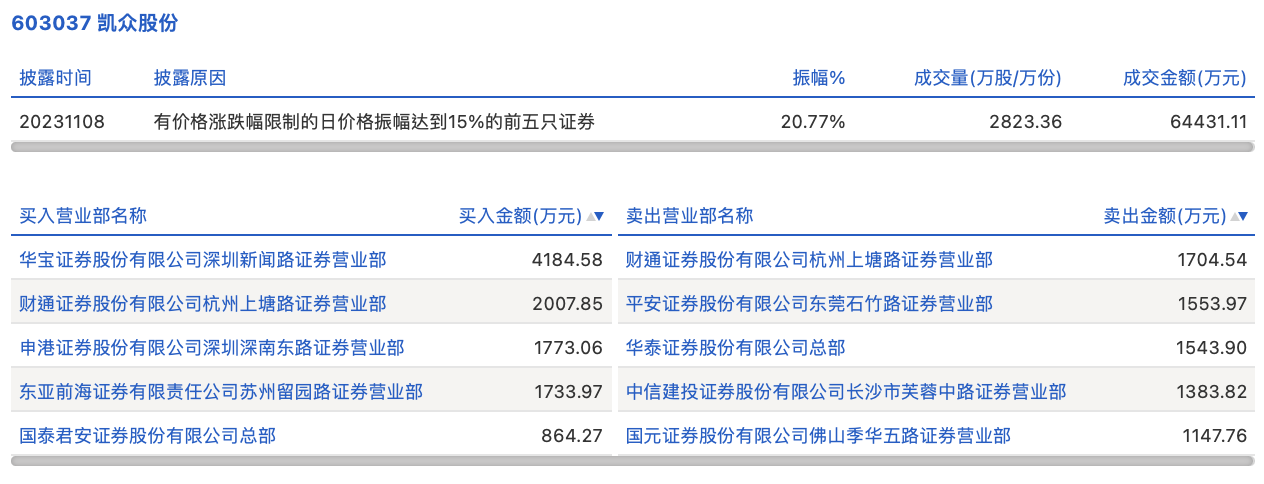The image size is (1264, 484).
Task: Open 华泰证券股份有限公司总部 seller link
Action: tap(735, 348)
